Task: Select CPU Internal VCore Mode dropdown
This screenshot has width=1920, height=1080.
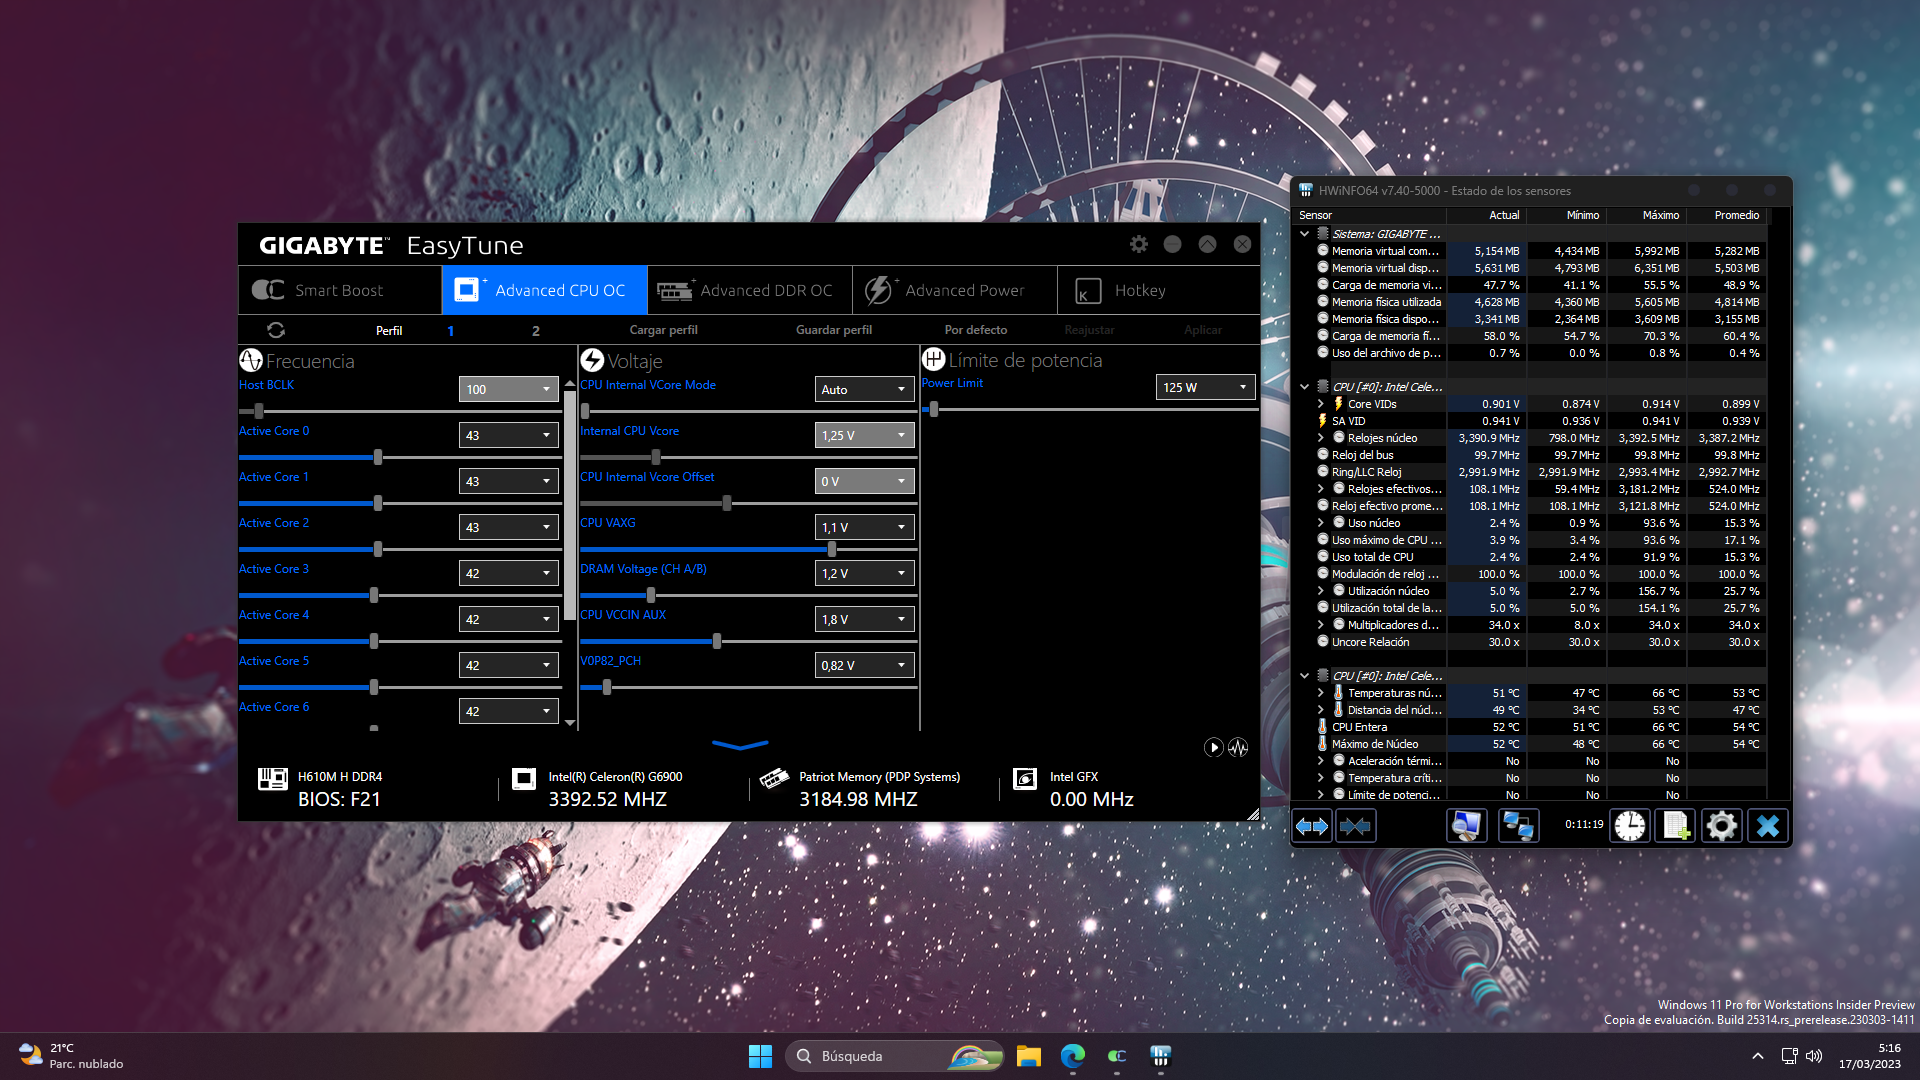Action: tap(858, 389)
